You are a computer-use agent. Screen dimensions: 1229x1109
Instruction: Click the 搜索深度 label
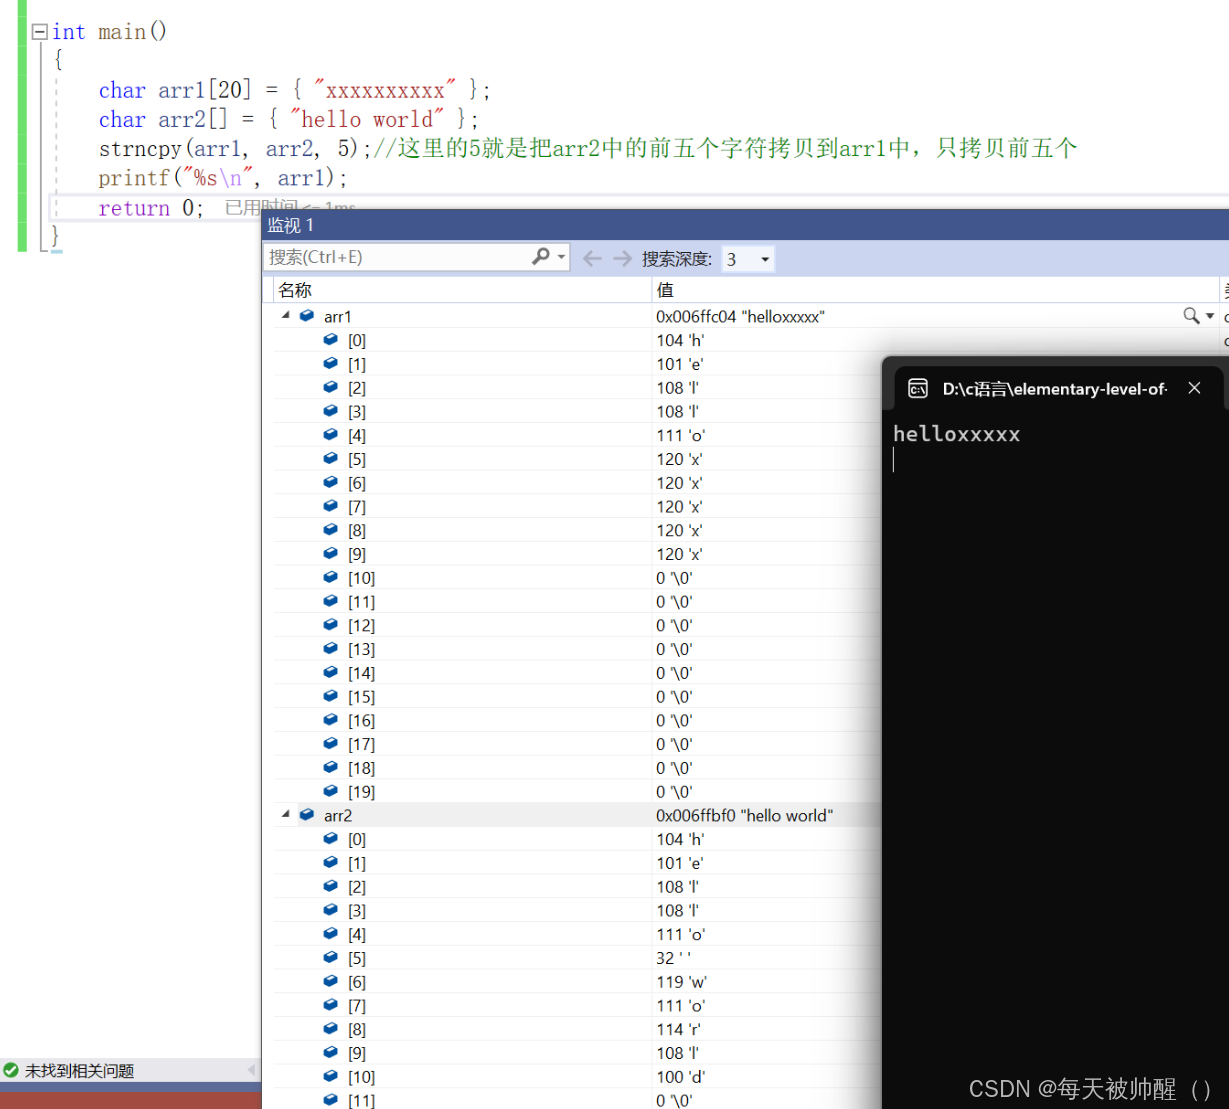coord(677,259)
